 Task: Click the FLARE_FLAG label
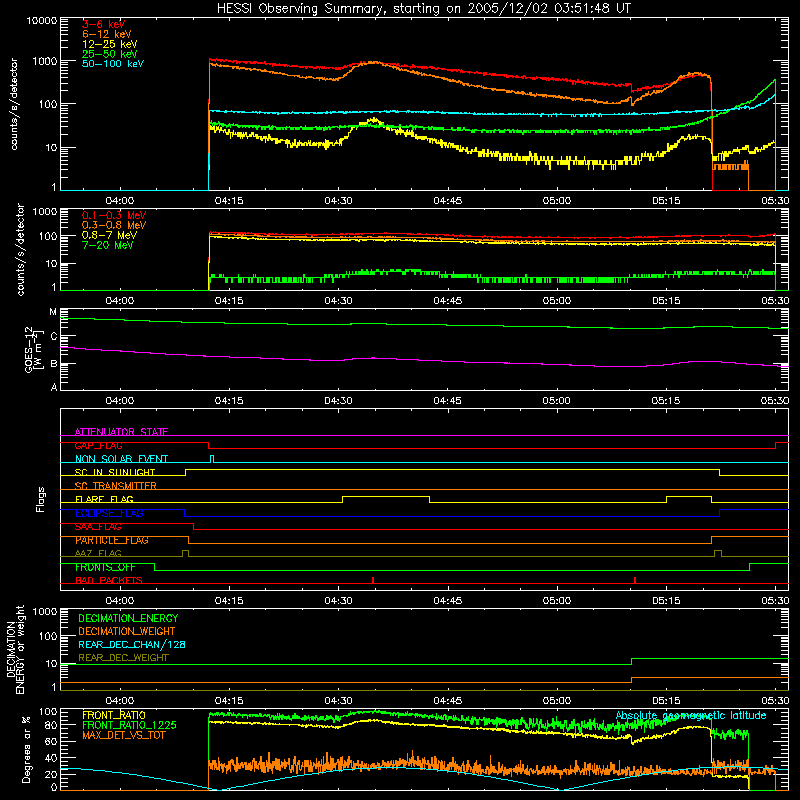[x=104, y=499]
